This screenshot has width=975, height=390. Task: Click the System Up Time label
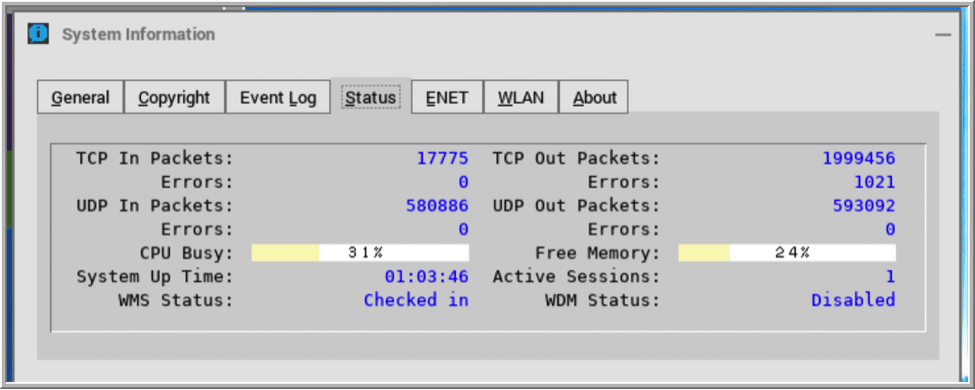(x=155, y=277)
